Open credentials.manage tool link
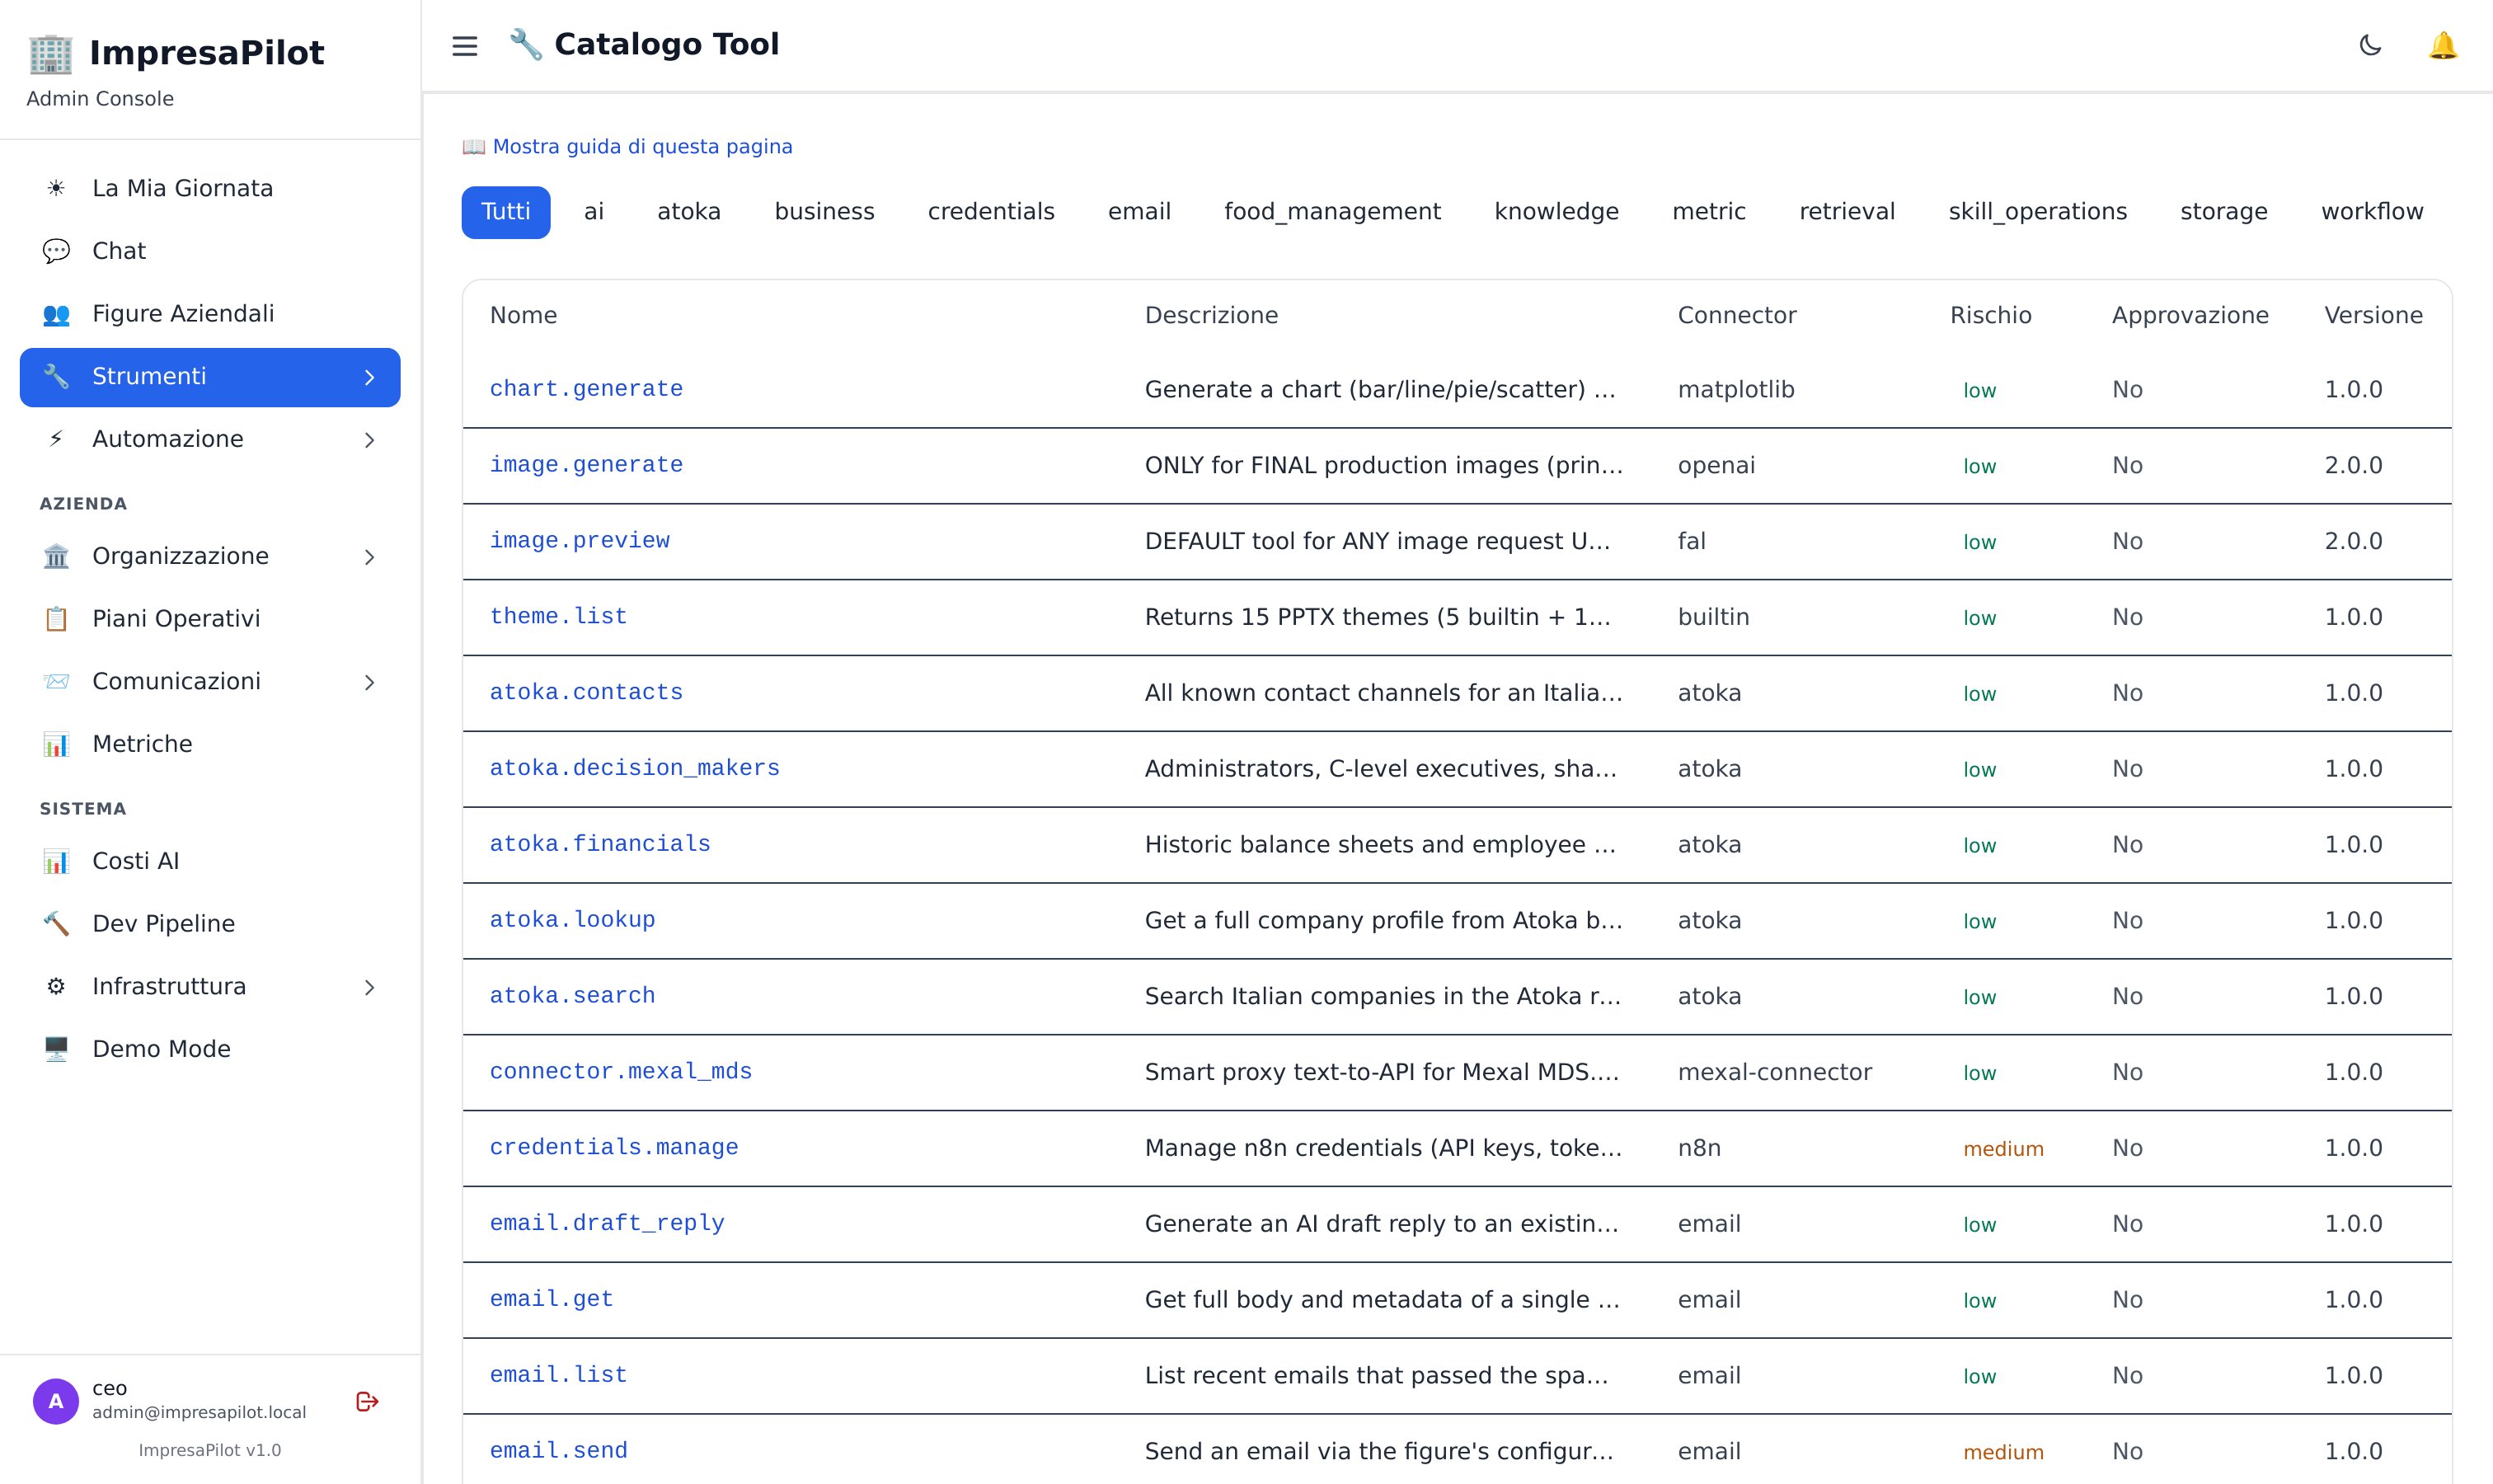Screen dimensions: 2493x1484 click(x=614, y=1148)
